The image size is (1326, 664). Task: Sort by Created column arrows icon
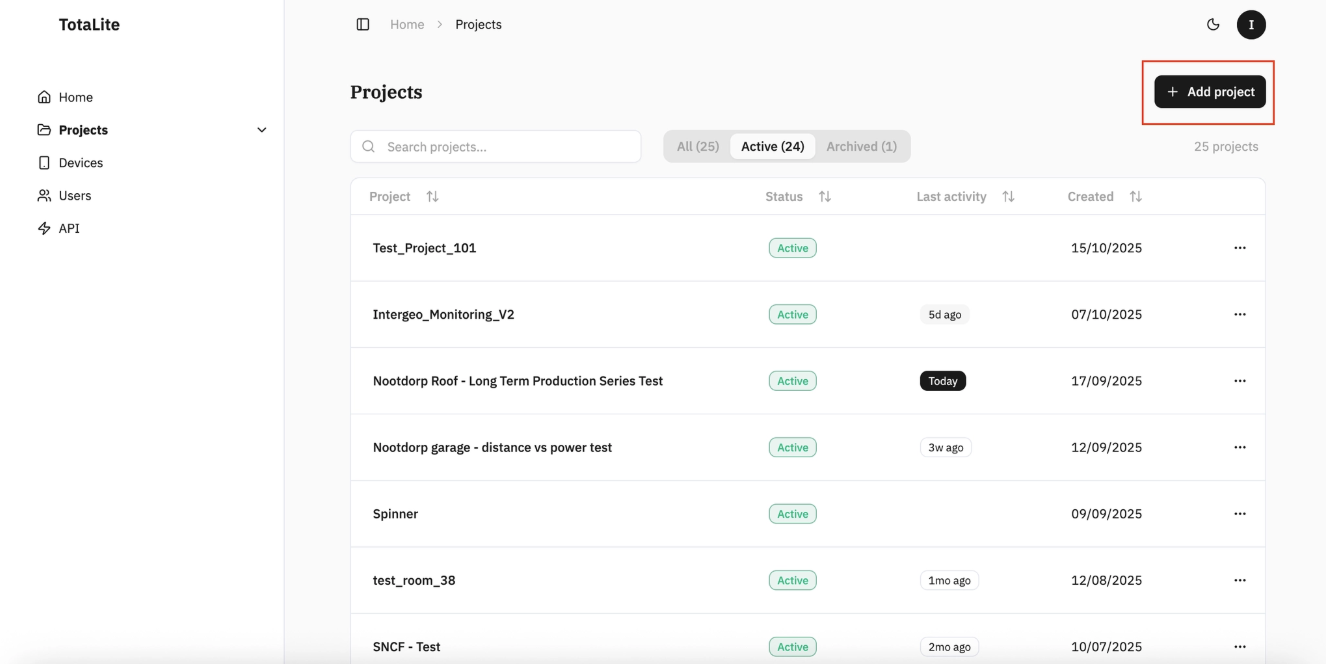(x=1135, y=197)
